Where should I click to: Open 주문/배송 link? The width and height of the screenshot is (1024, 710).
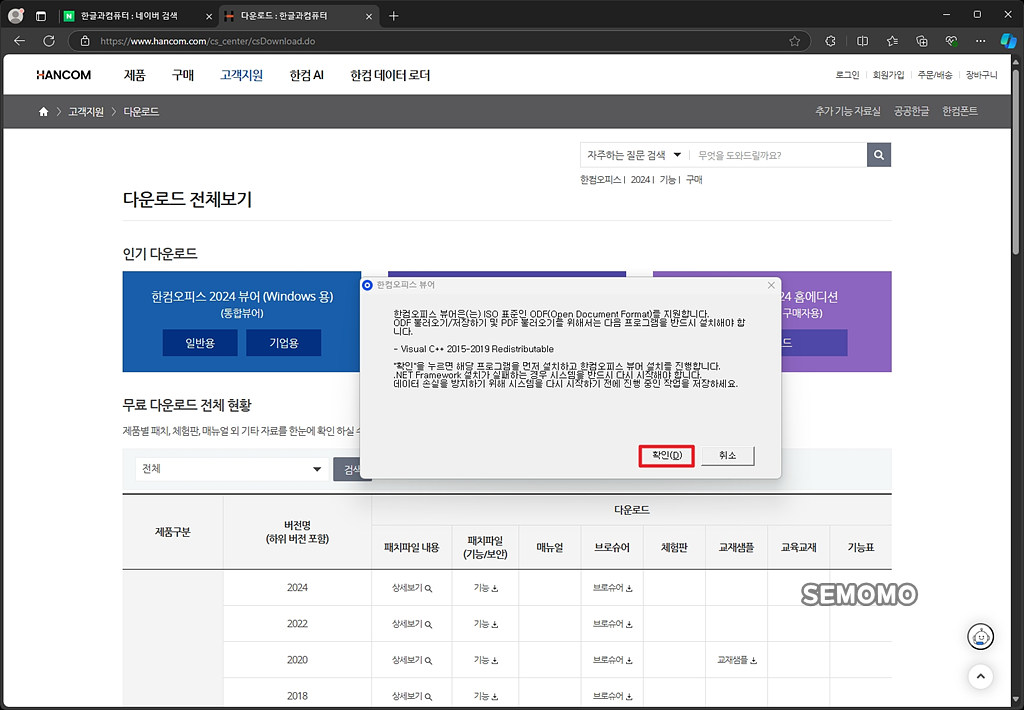tap(935, 75)
